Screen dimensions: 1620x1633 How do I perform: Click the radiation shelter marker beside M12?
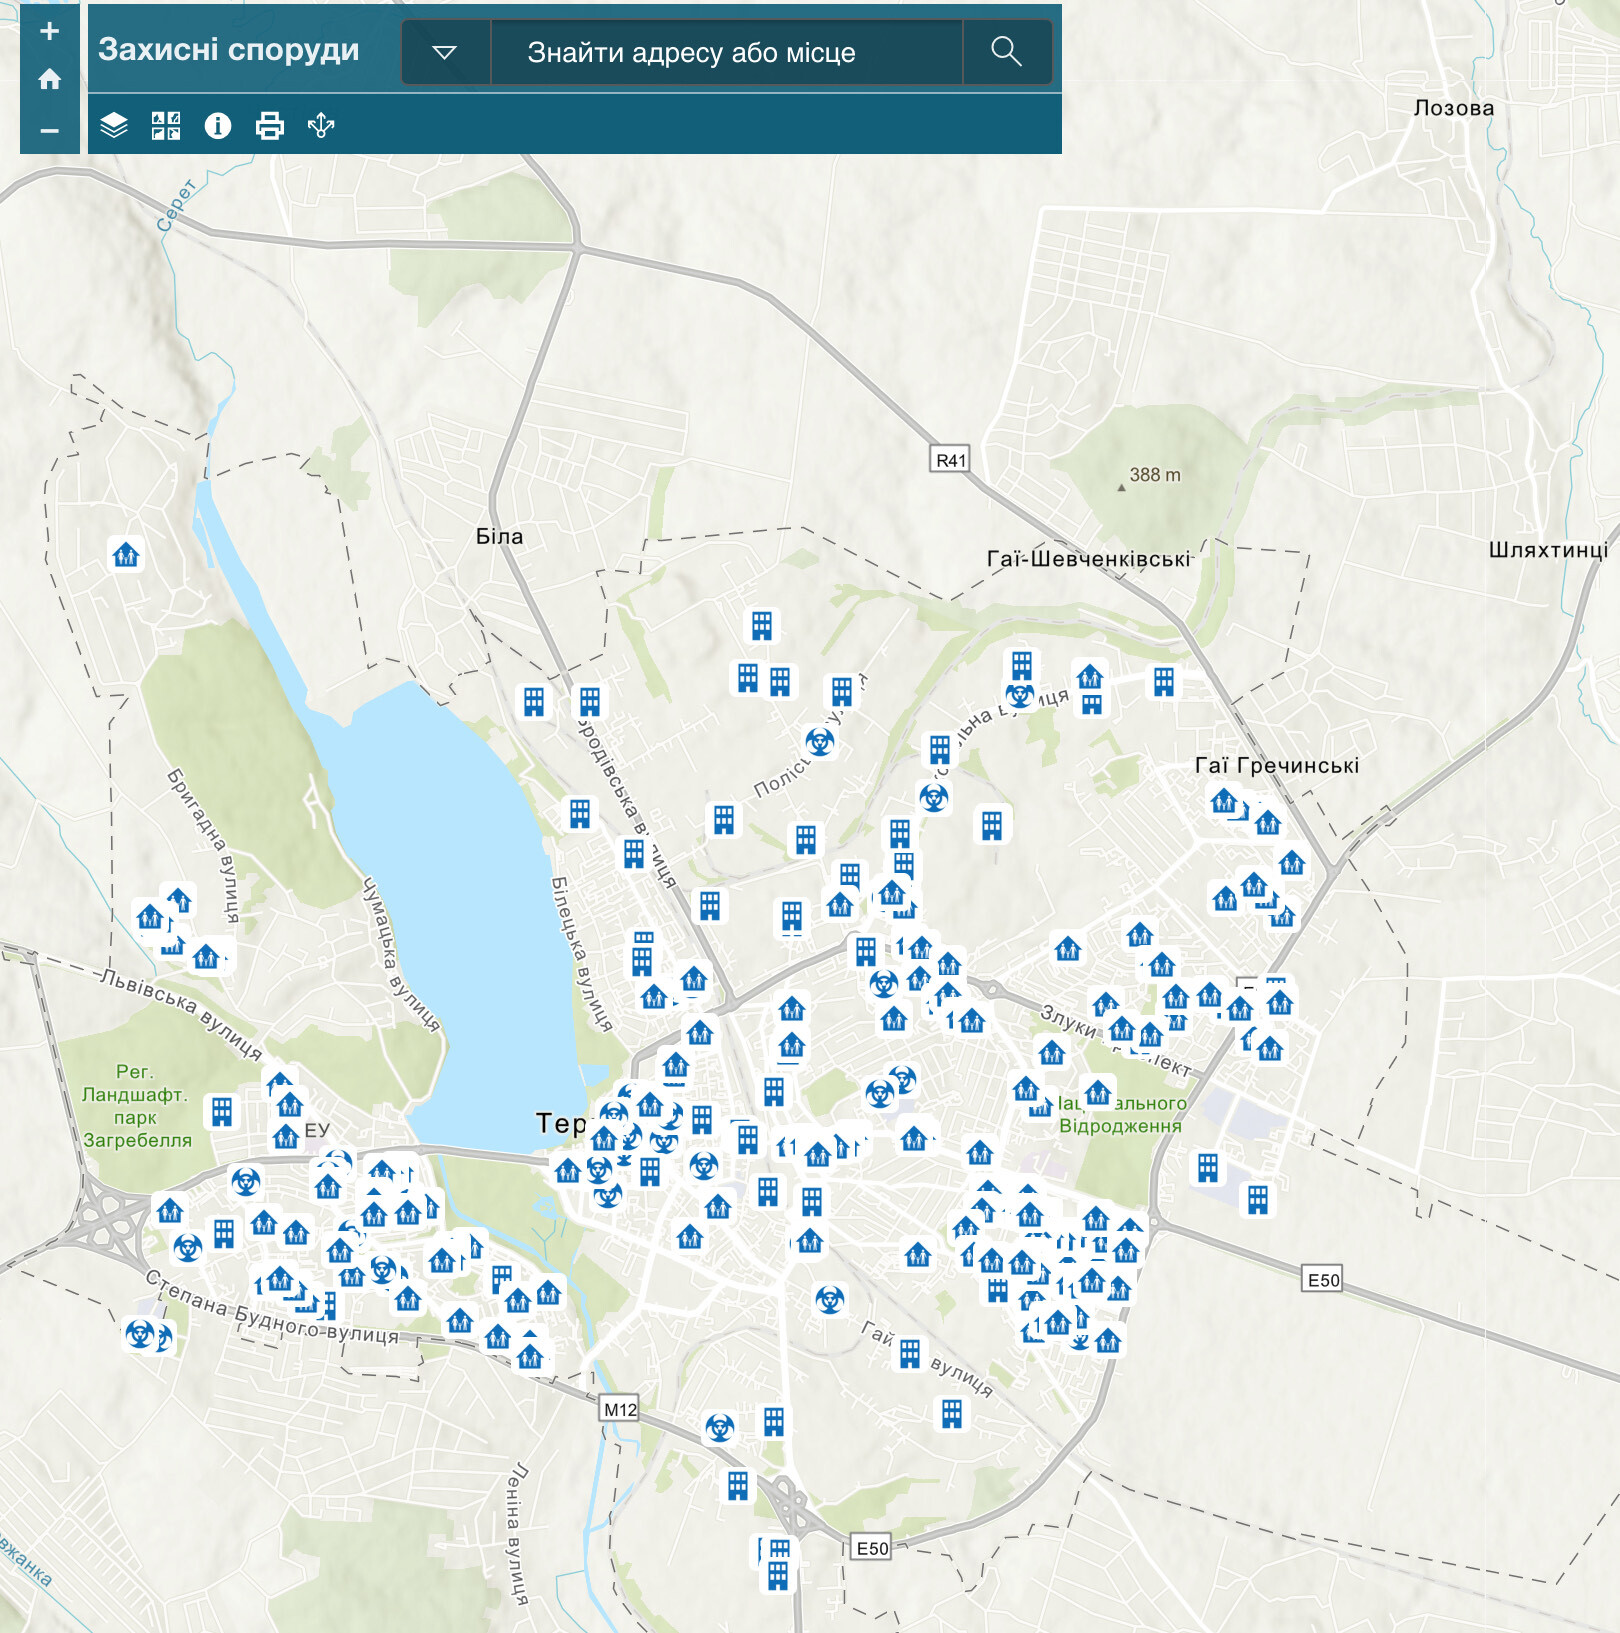719,1427
